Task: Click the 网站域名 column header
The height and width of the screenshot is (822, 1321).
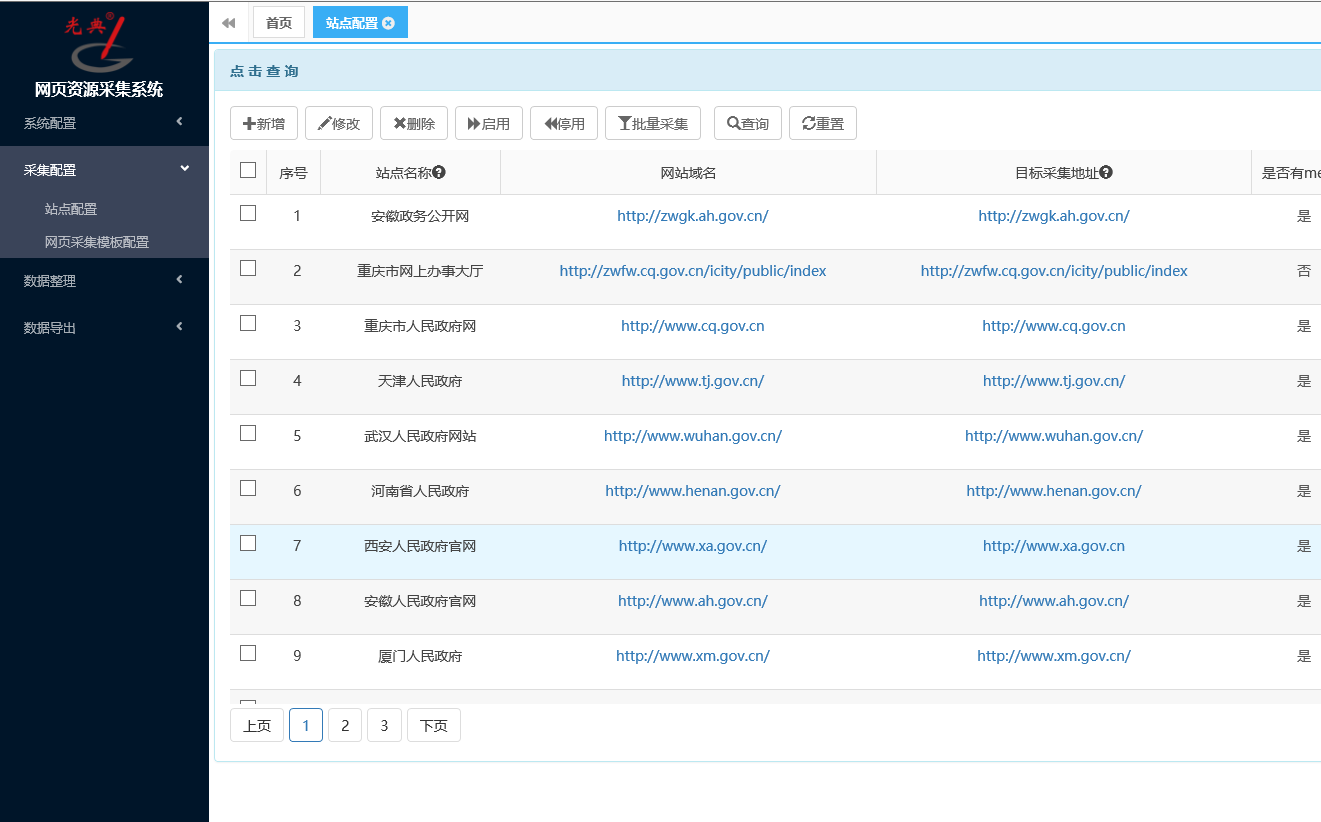Action: (689, 173)
